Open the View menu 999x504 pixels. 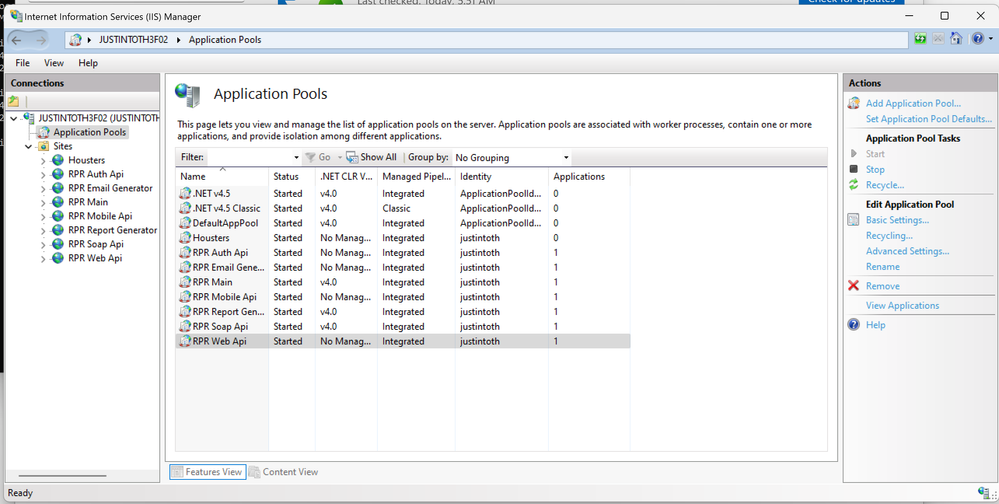(x=54, y=63)
